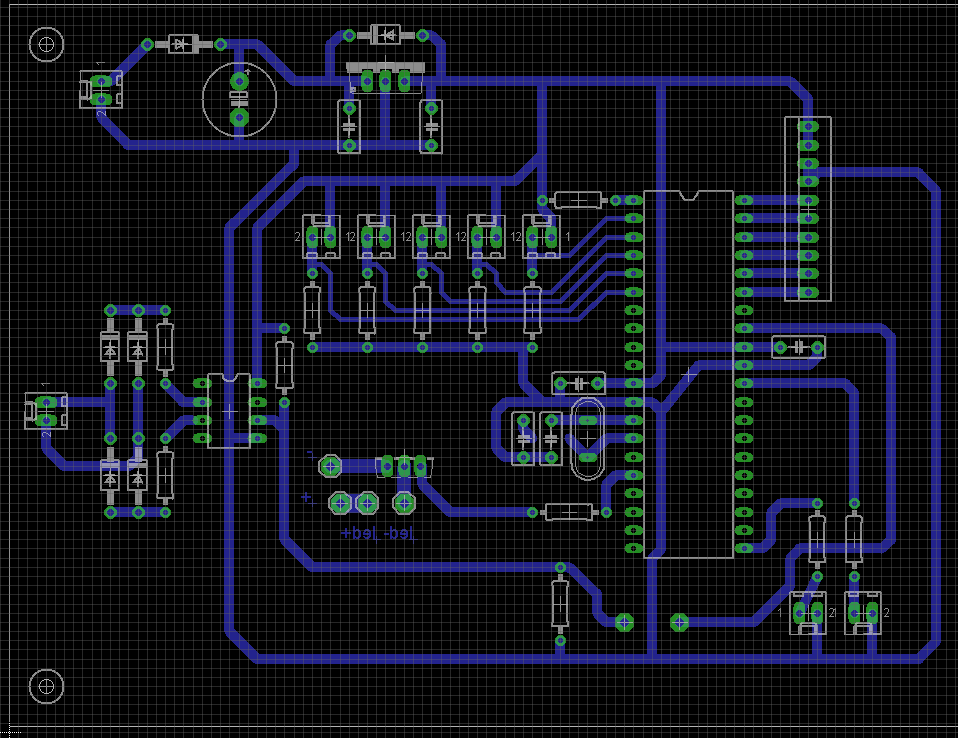This screenshot has height=738, width=958.
Task: Click the horizontal resistor above microcontroller's top-left pin
Action: click(578, 199)
